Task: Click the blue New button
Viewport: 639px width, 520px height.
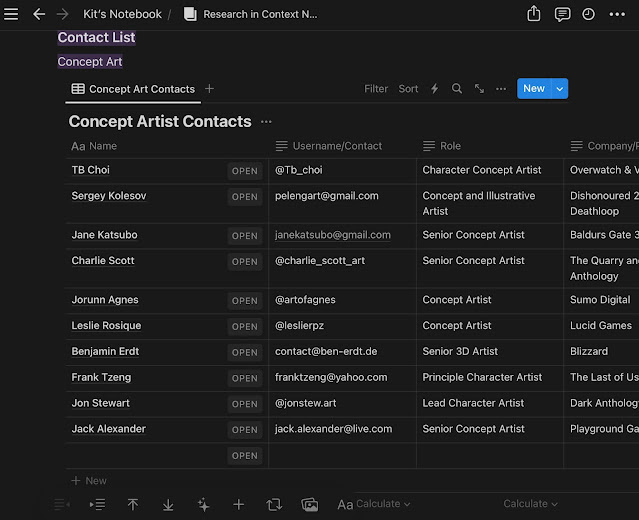Action: pyautogui.click(x=534, y=88)
